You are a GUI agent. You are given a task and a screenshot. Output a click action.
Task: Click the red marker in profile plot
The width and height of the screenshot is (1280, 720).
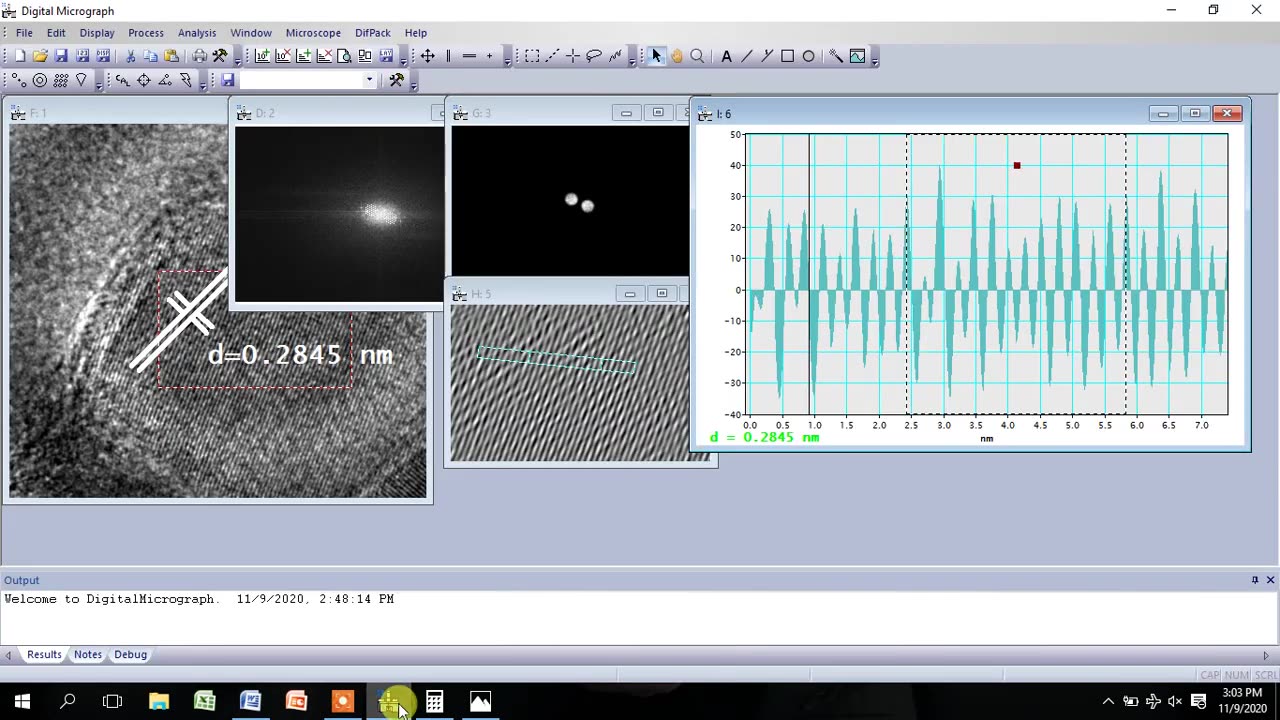tap(1017, 166)
